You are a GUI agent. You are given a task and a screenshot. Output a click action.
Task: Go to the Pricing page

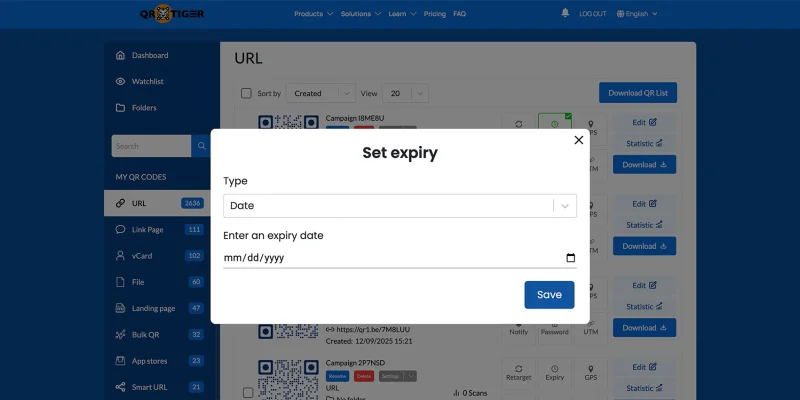pyautogui.click(x=435, y=14)
